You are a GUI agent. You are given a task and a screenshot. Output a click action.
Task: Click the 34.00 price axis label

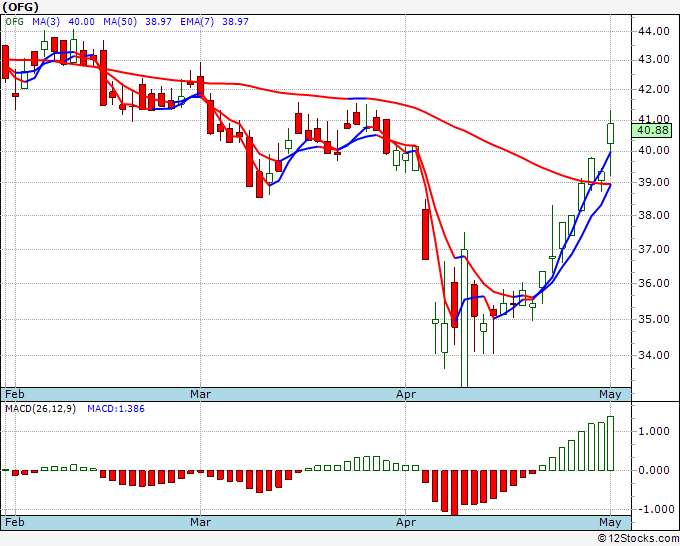pyautogui.click(x=653, y=355)
